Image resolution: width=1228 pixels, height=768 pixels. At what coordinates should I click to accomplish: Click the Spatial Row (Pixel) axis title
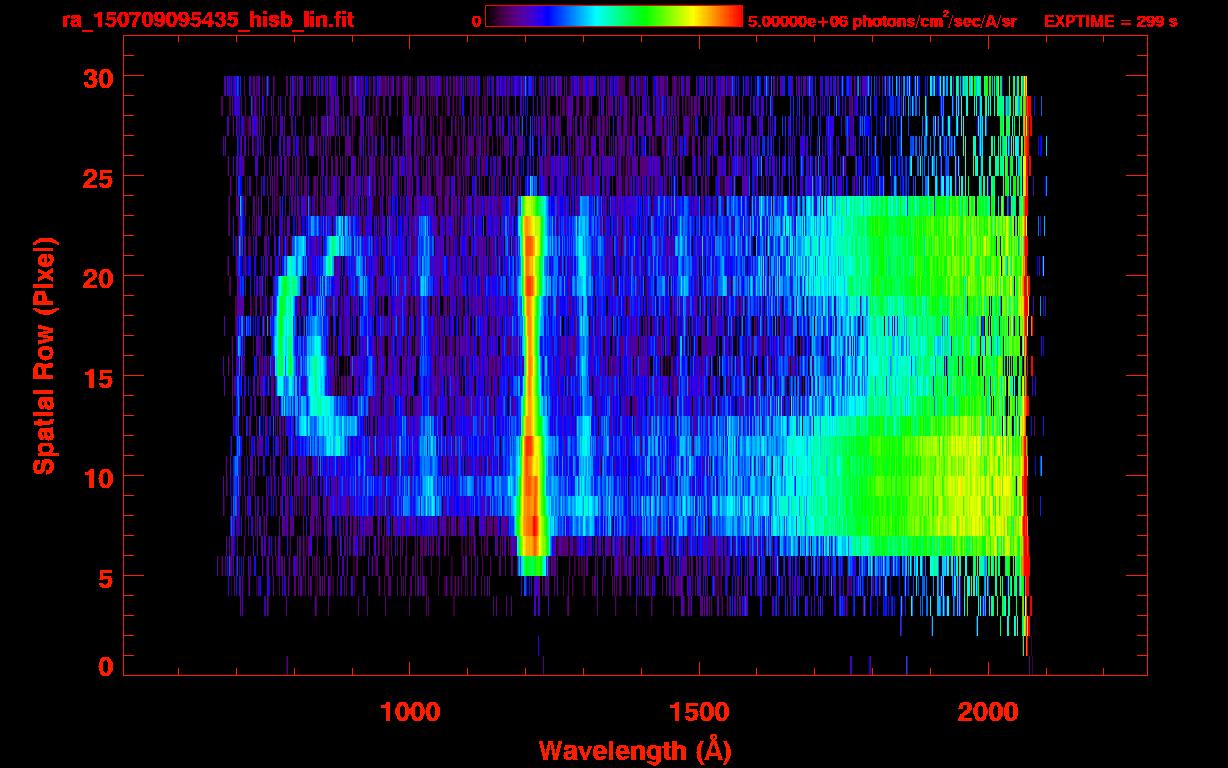[x=43, y=357]
